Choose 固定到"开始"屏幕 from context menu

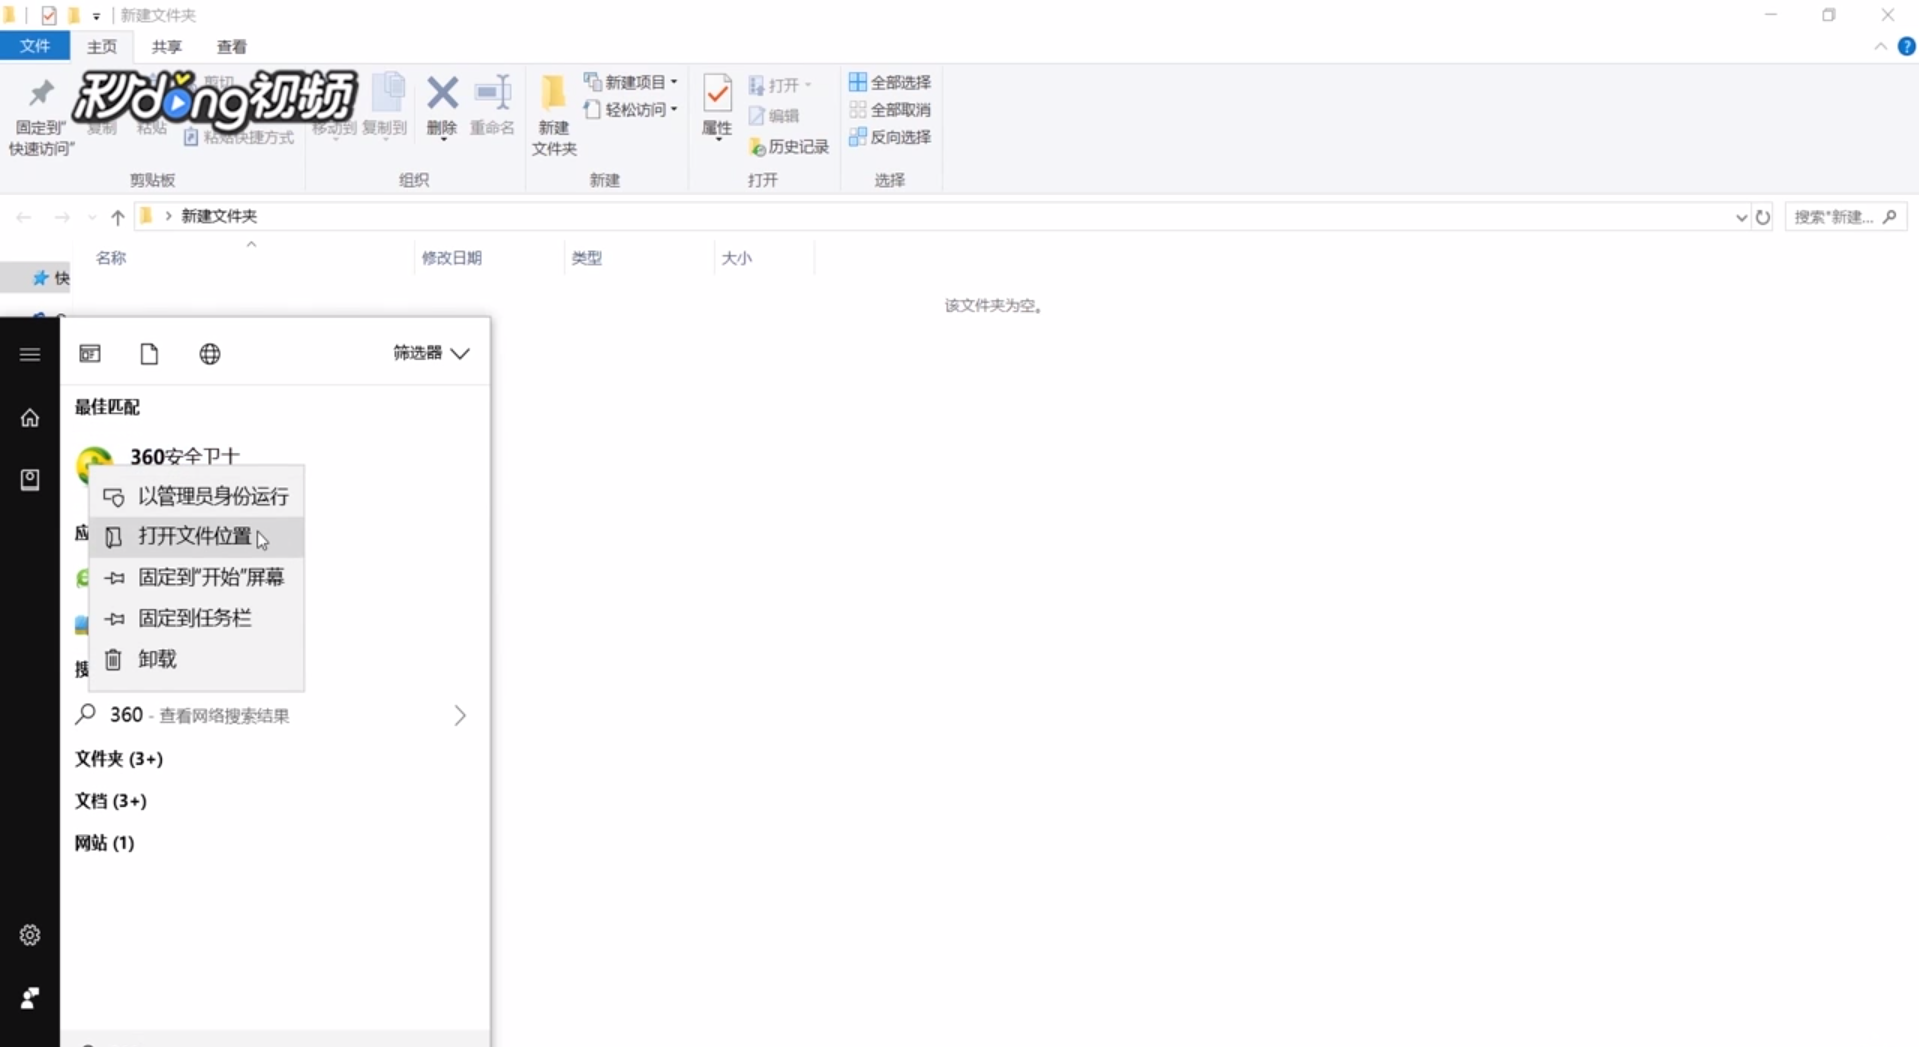197,577
